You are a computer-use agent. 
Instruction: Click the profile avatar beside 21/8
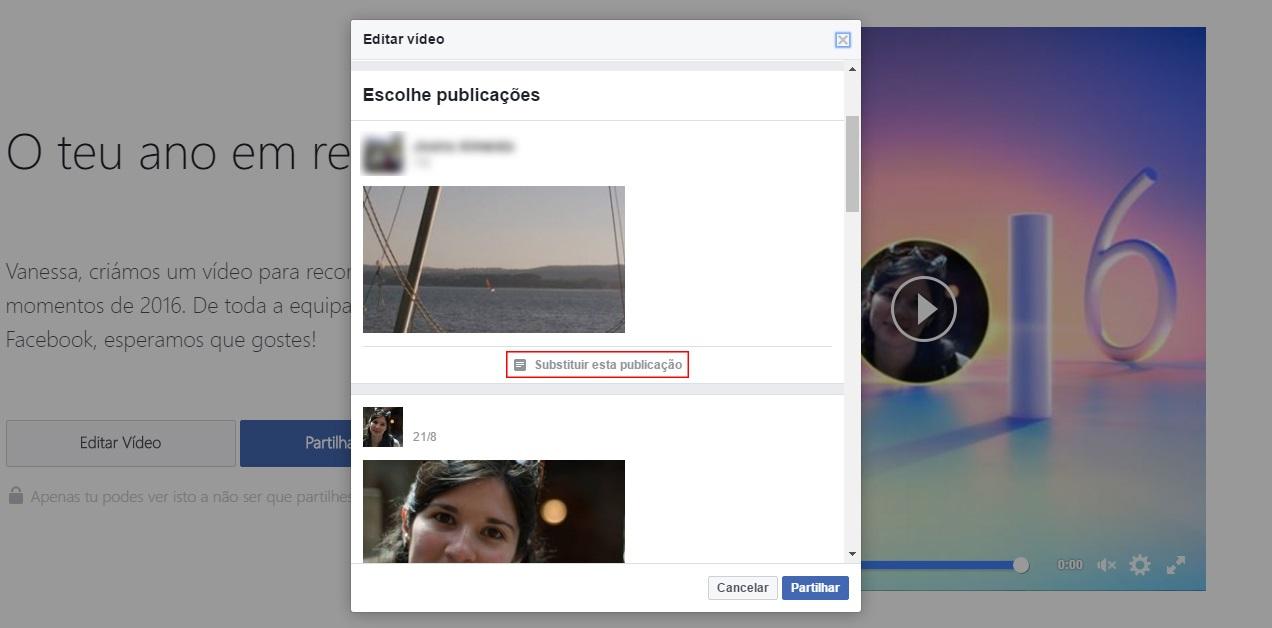[x=382, y=427]
